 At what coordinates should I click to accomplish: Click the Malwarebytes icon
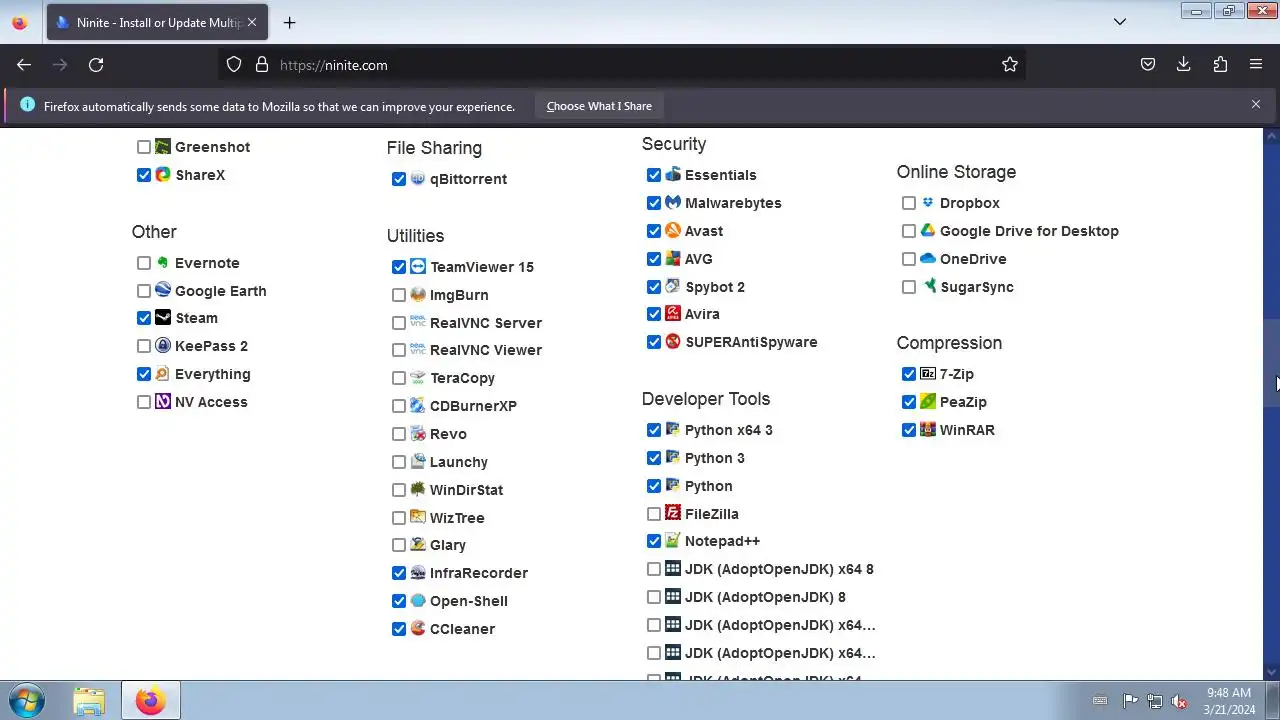[x=673, y=203]
